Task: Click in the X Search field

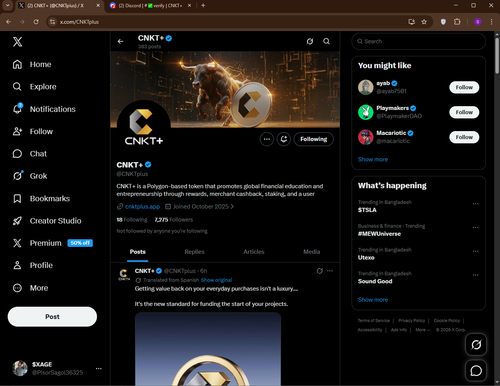Action: (x=418, y=41)
